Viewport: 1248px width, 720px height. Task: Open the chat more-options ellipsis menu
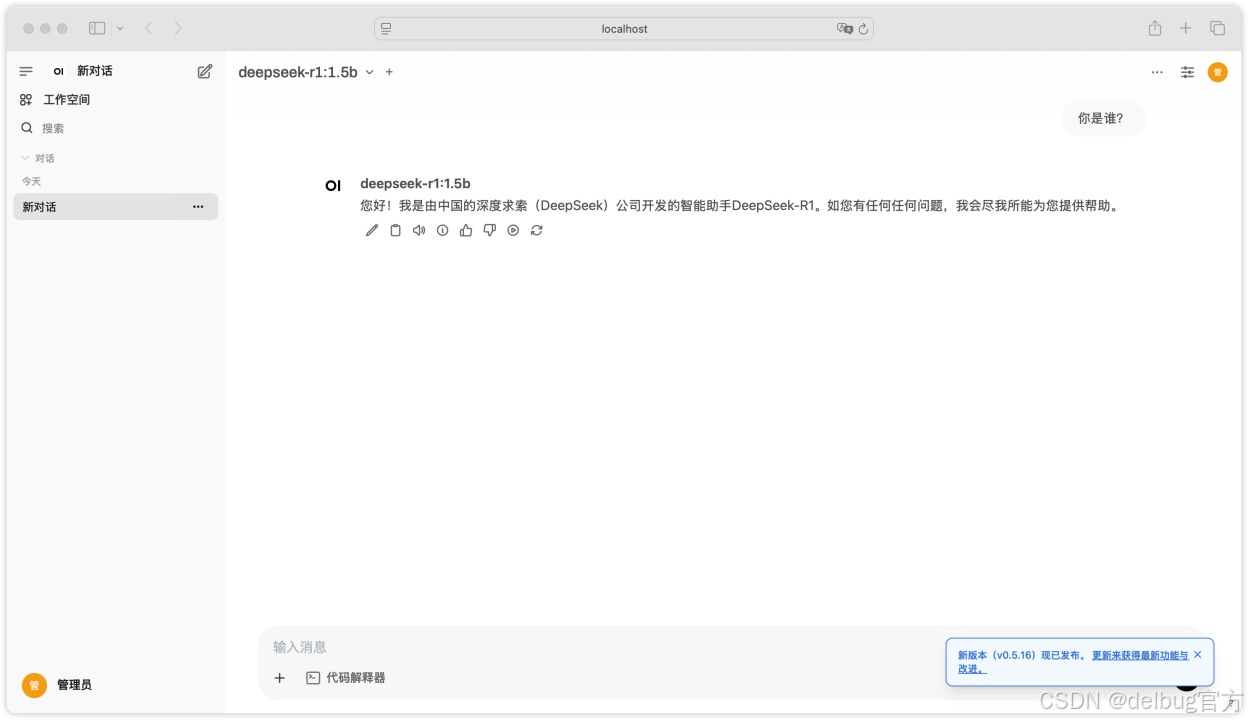pyautogui.click(x=1157, y=72)
